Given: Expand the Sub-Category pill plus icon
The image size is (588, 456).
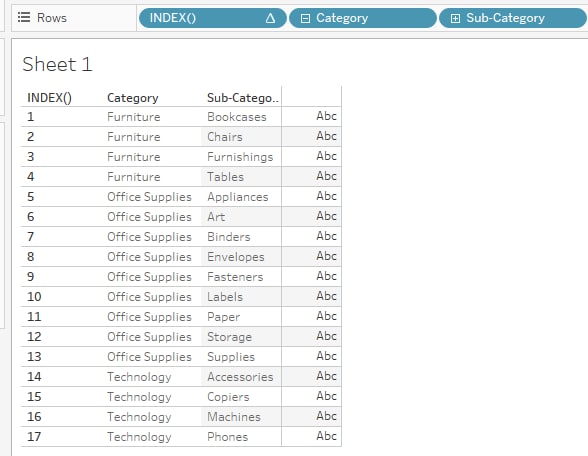Looking at the screenshot, I should coord(455,18).
